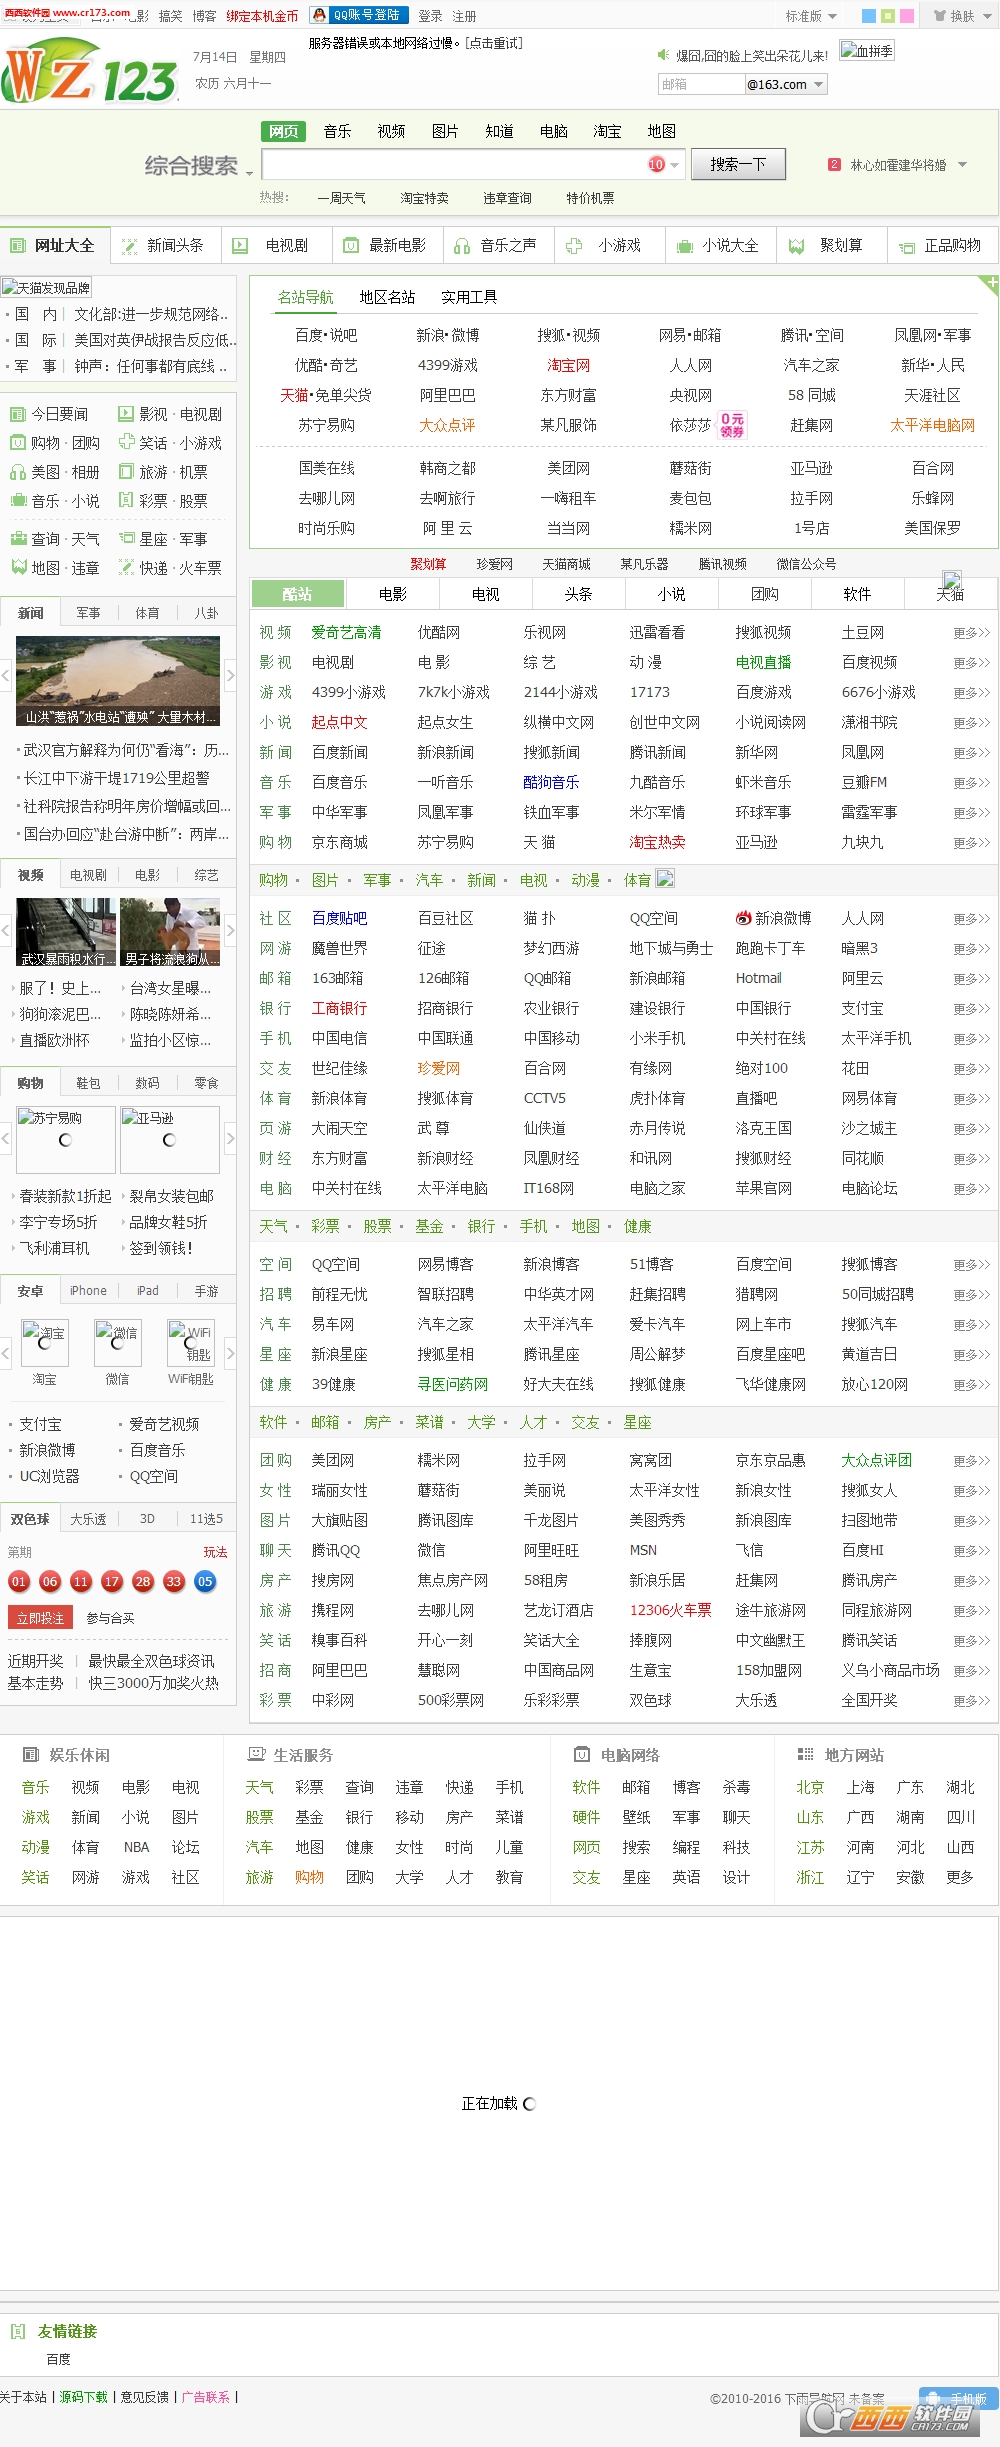Click the 立即投注 red button
The height and width of the screenshot is (2447, 1000).
[40, 1618]
